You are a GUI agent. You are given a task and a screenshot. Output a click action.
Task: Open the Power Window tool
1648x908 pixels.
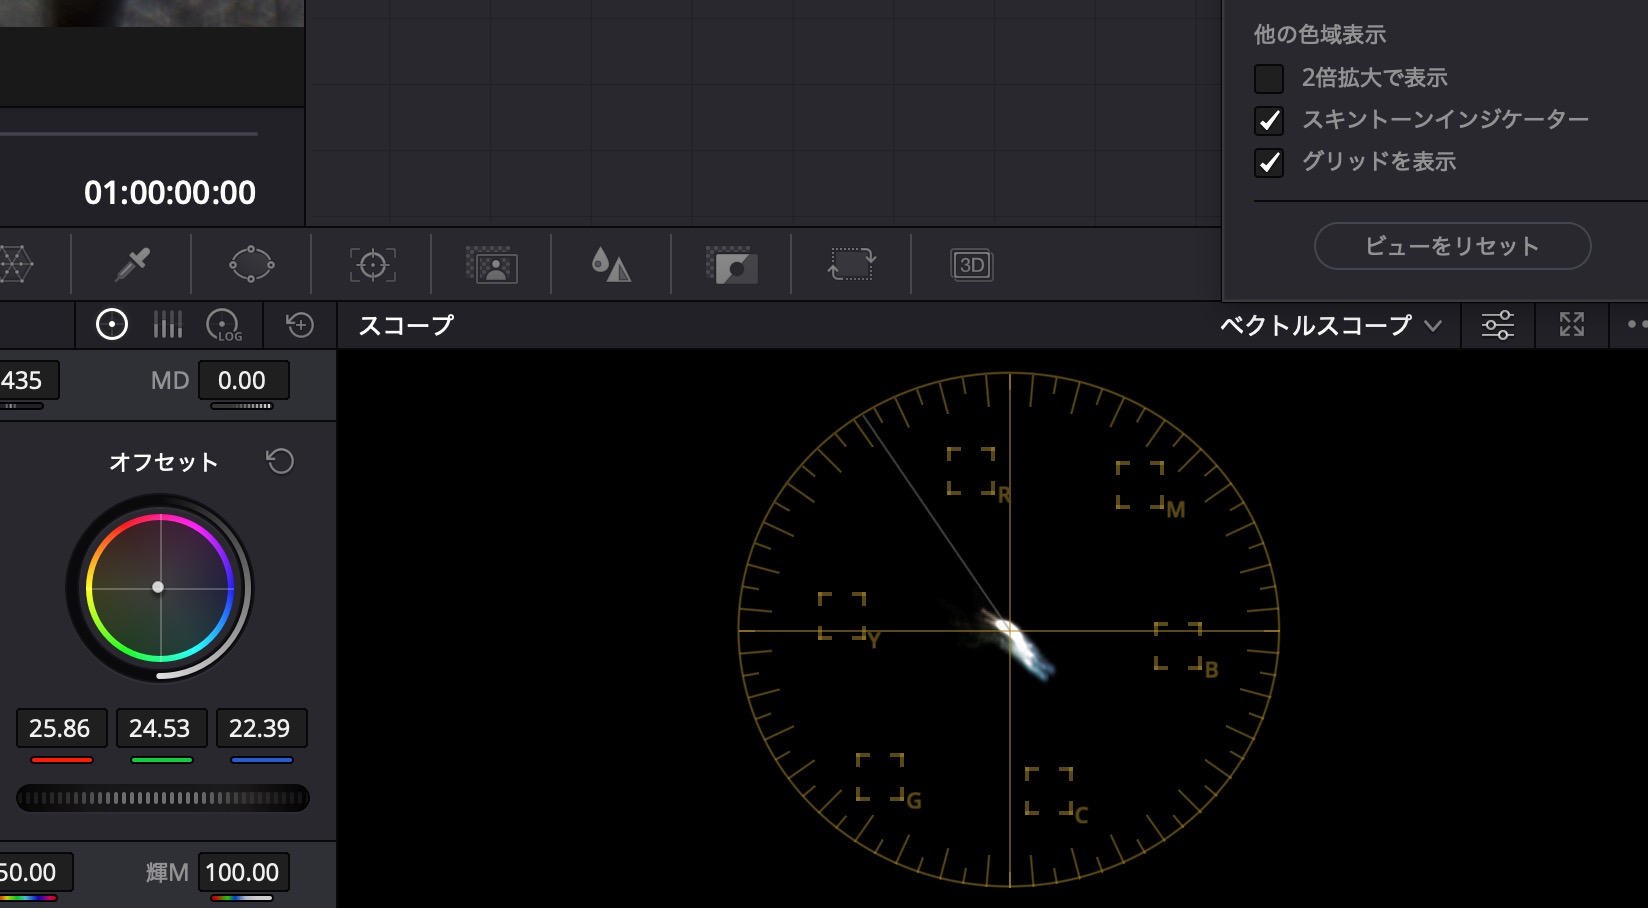tap(251, 265)
